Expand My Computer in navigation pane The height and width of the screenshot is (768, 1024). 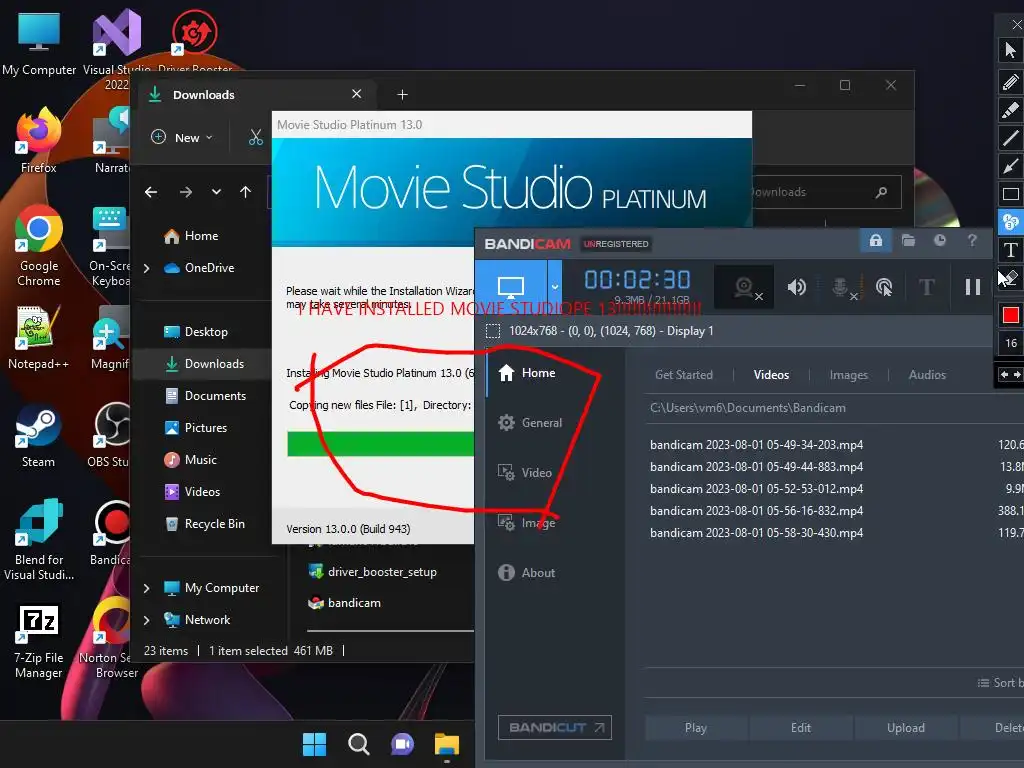(x=146, y=588)
